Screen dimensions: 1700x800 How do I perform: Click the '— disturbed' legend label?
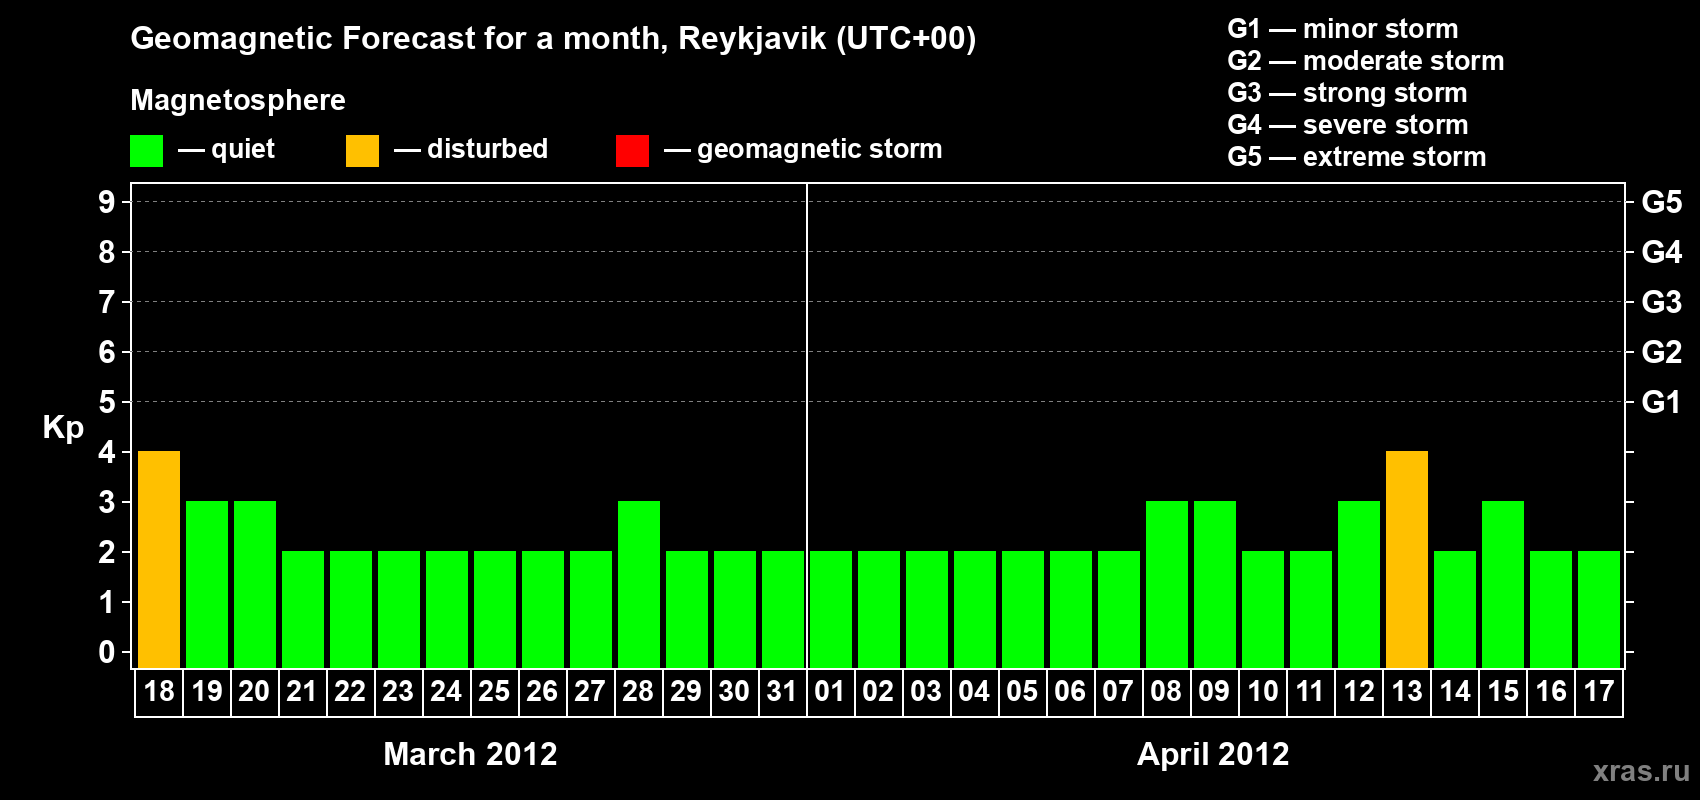(x=471, y=149)
